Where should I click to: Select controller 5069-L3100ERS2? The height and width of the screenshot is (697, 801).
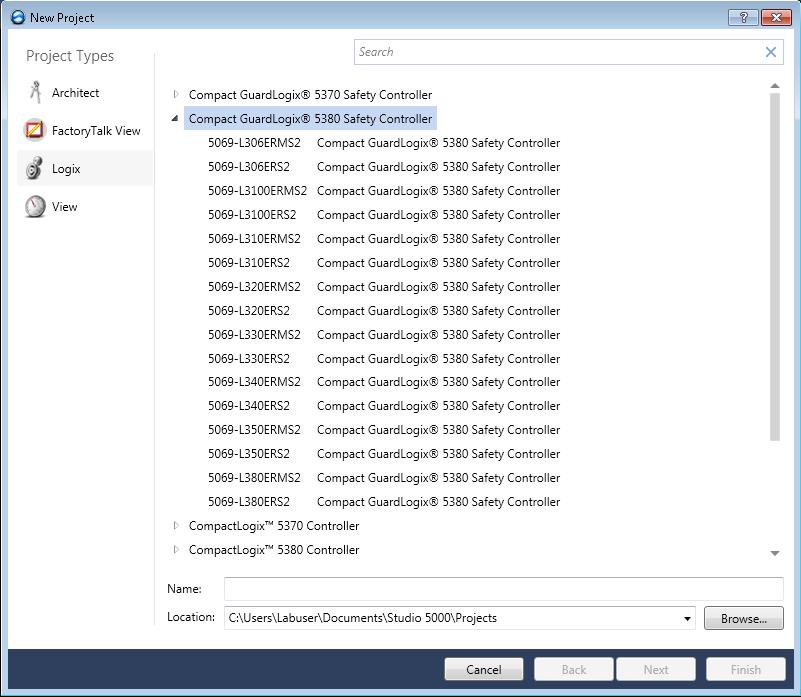tap(252, 215)
